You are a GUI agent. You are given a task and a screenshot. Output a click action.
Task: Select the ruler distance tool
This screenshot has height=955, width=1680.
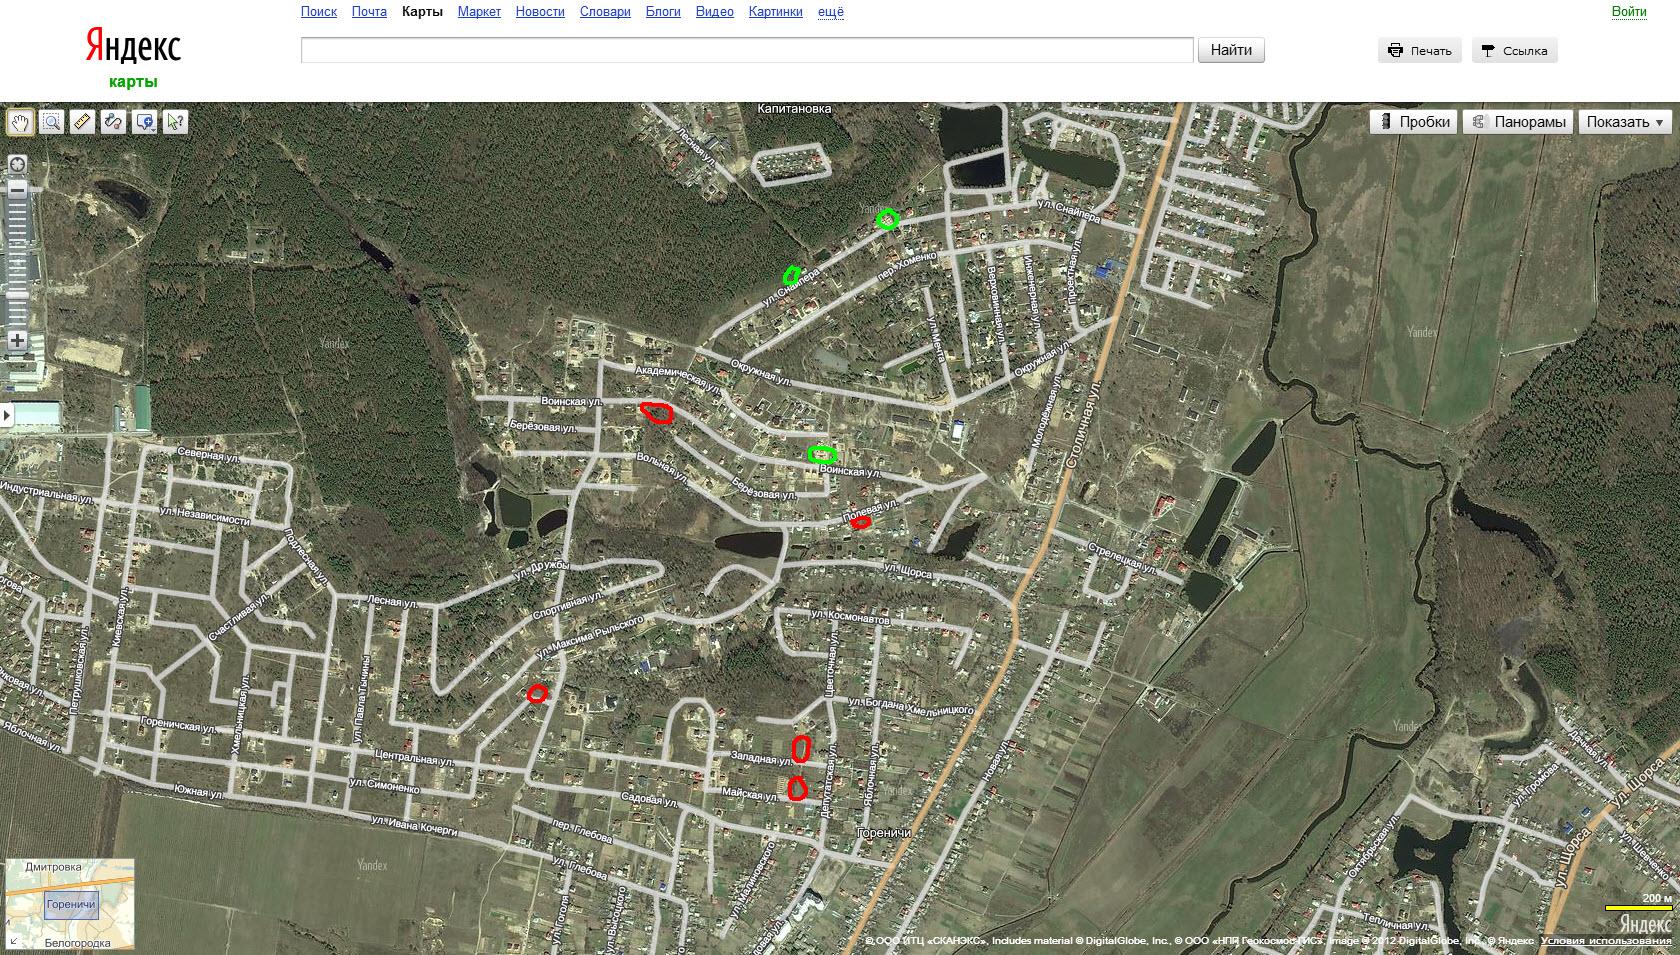click(x=83, y=122)
